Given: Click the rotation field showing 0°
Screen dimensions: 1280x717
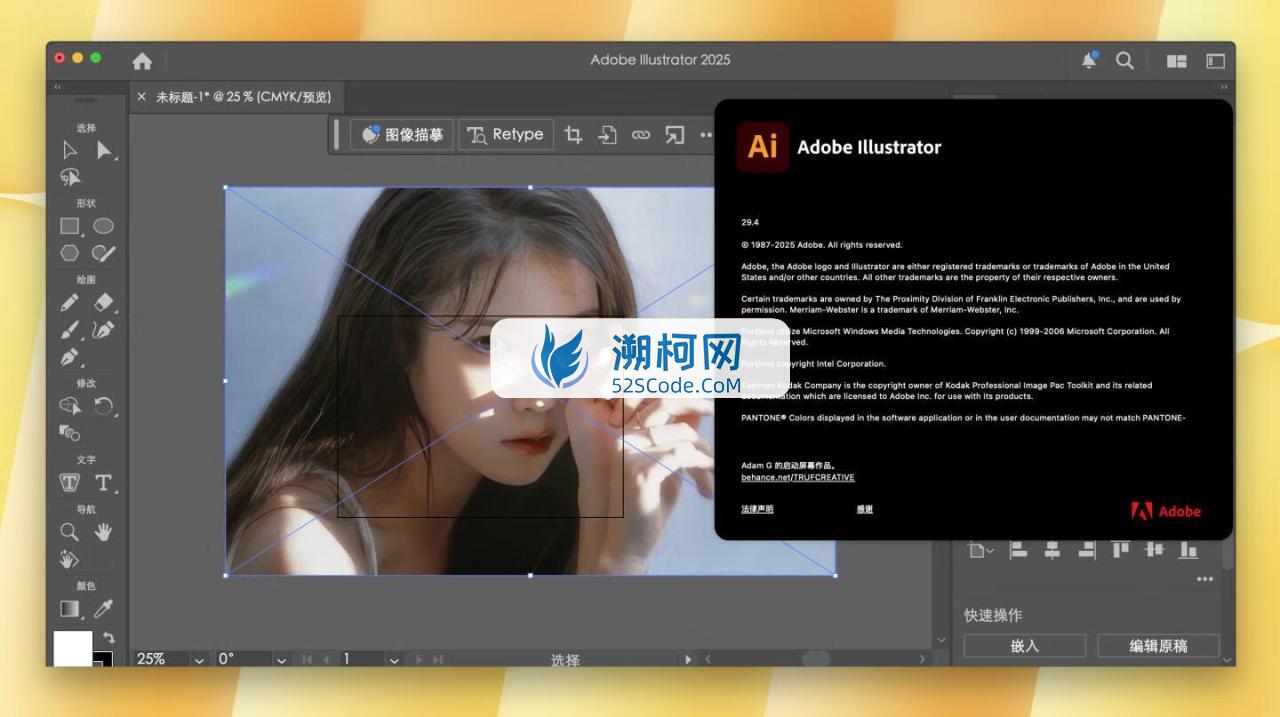Looking at the screenshot, I should (x=242, y=659).
